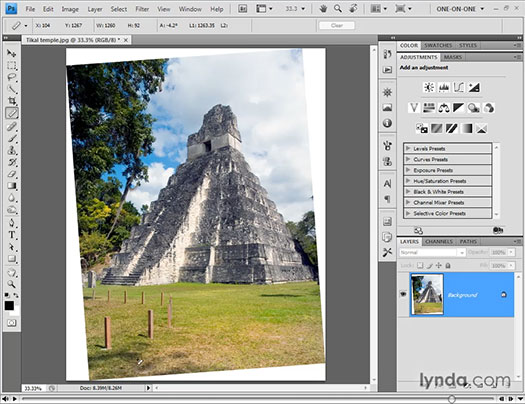This screenshot has width=525, height=404.
Task: Select the Blur tool
Action: point(12,198)
